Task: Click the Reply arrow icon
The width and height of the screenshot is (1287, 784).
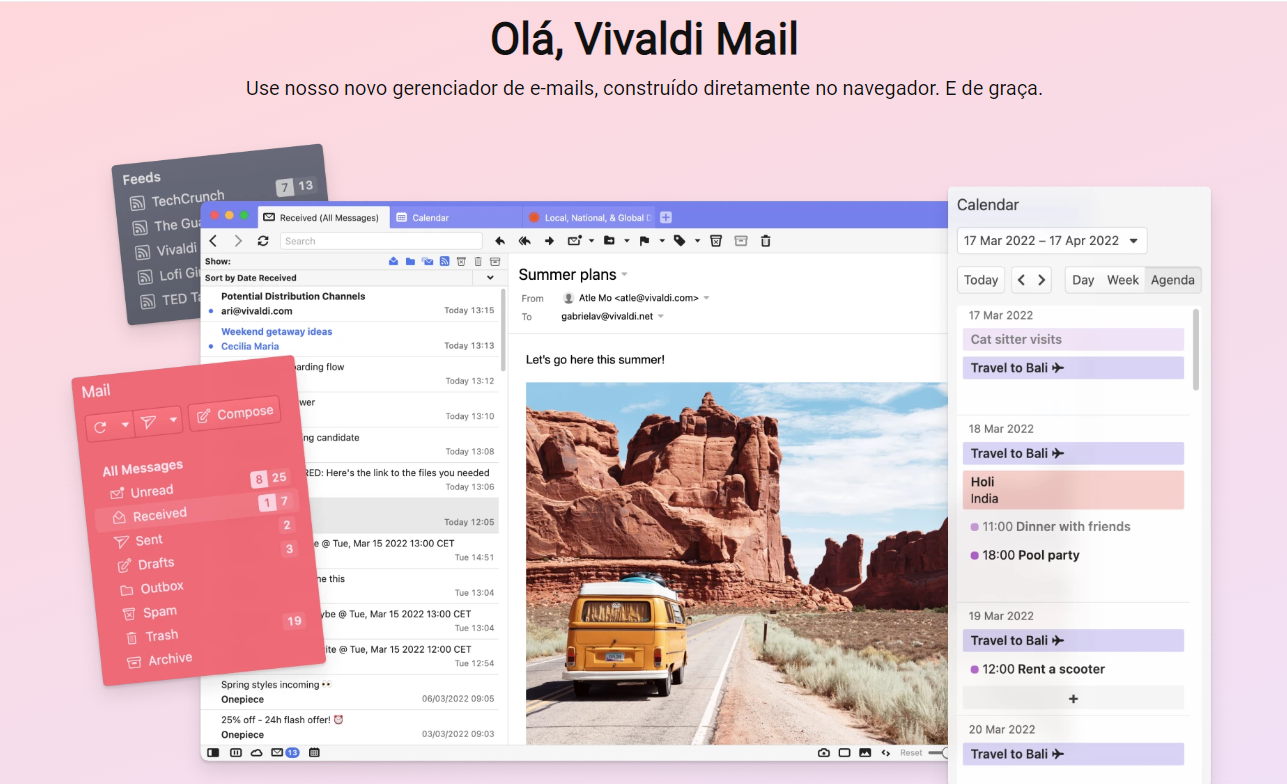Action: pyautogui.click(x=500, y=241)
